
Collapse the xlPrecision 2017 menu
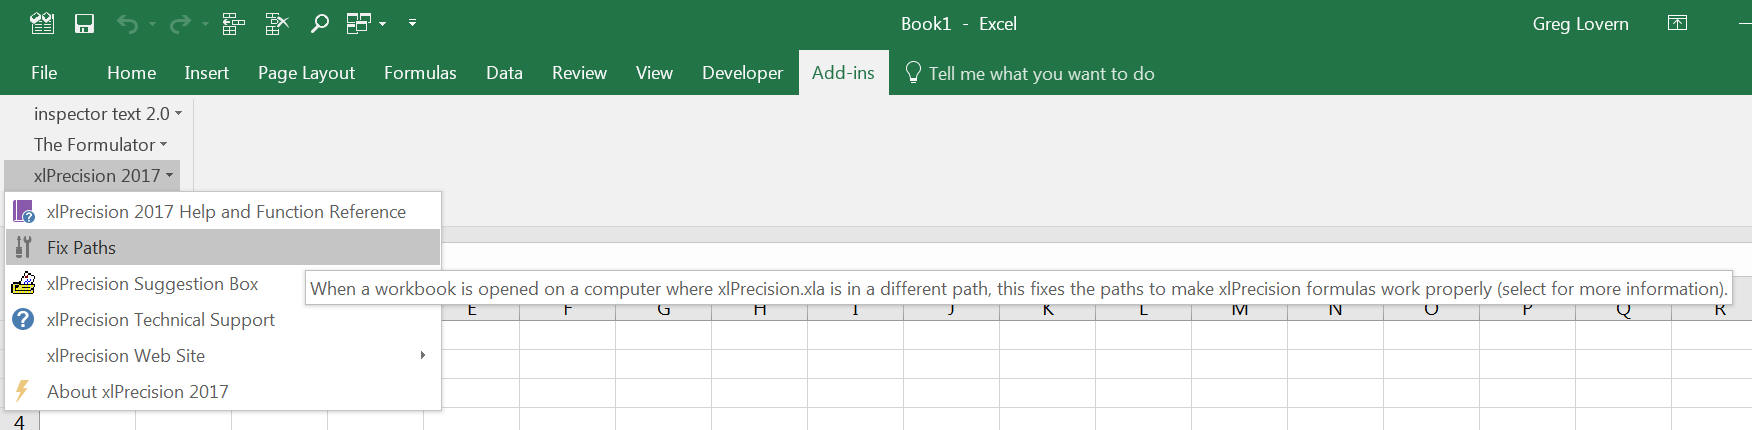point(93,176)
